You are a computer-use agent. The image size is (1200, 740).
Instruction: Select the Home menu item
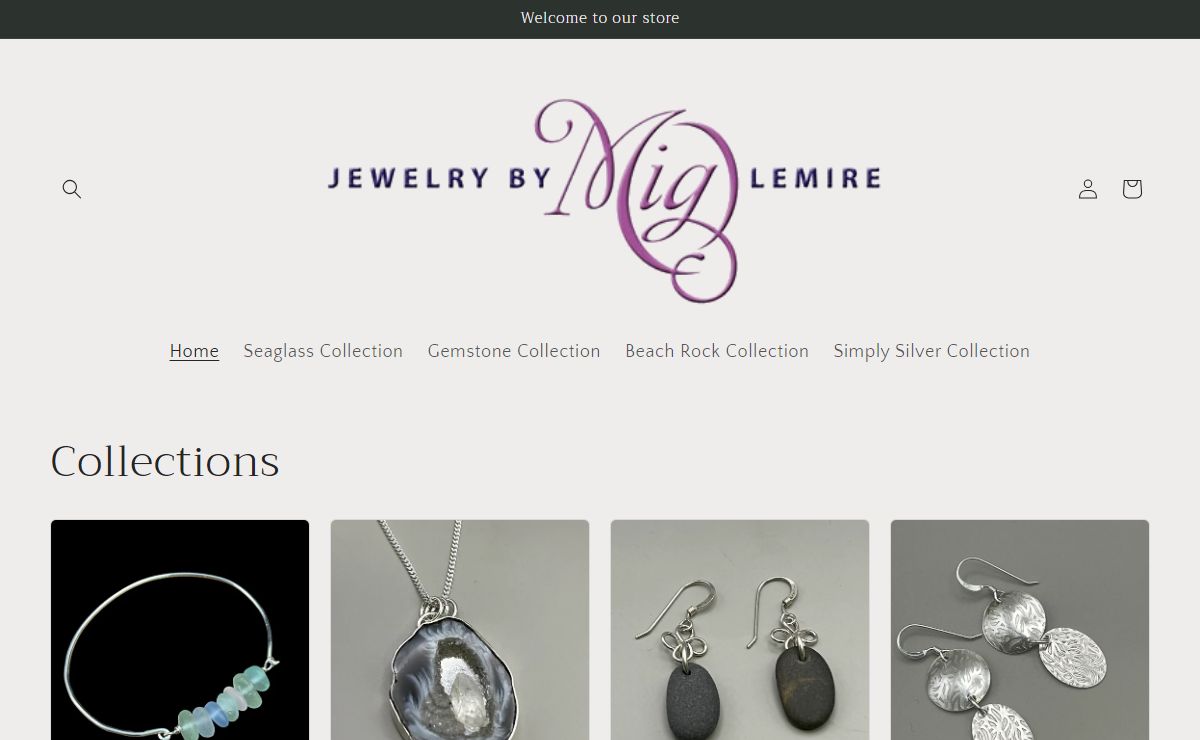[x=194, y=351]
